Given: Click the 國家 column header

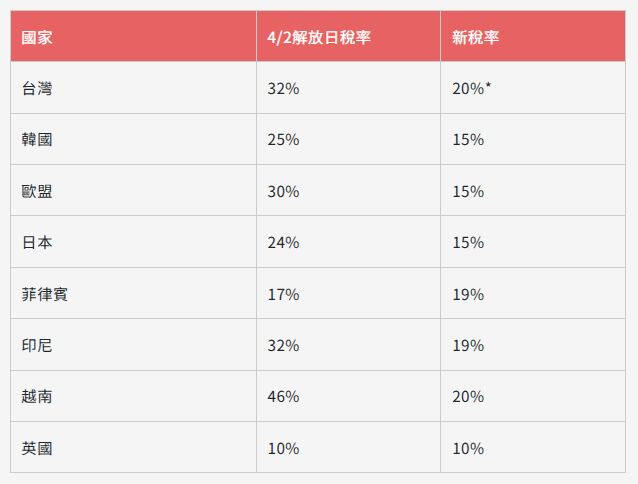Looking at the screenshot, I should 133,37.
